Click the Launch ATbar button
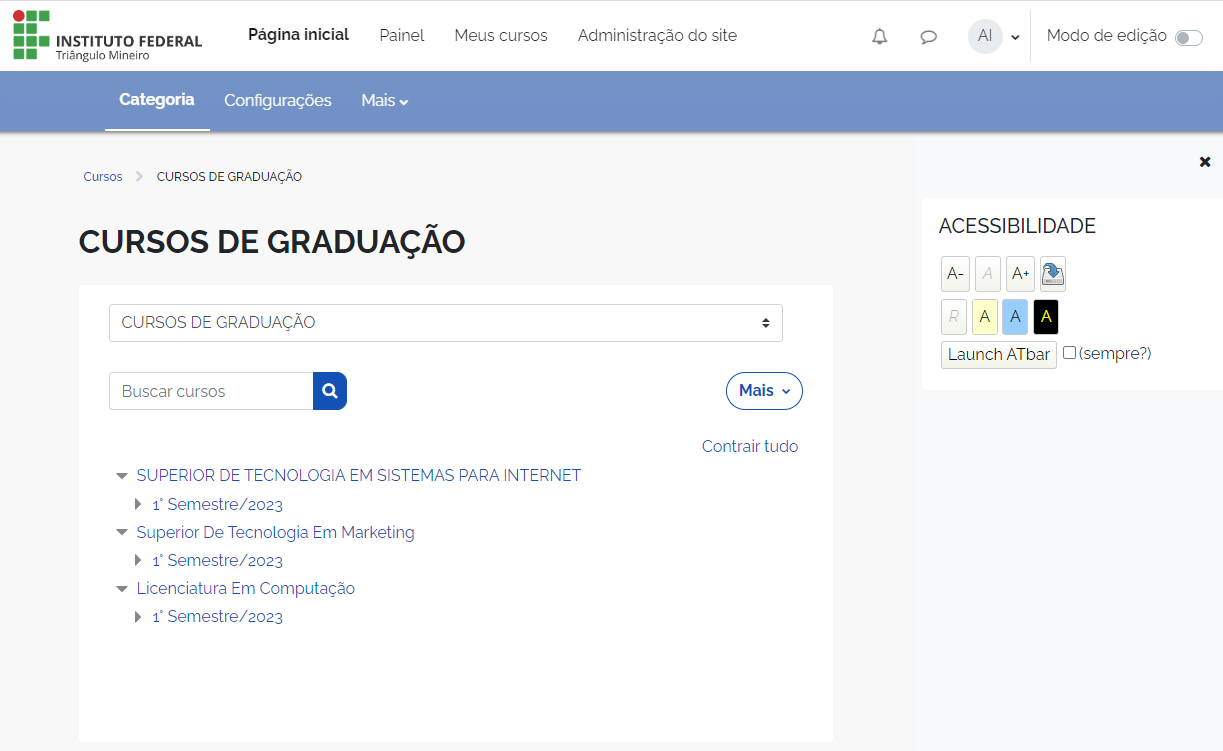Screen dimensions: 1223x751 click(998, 355)
